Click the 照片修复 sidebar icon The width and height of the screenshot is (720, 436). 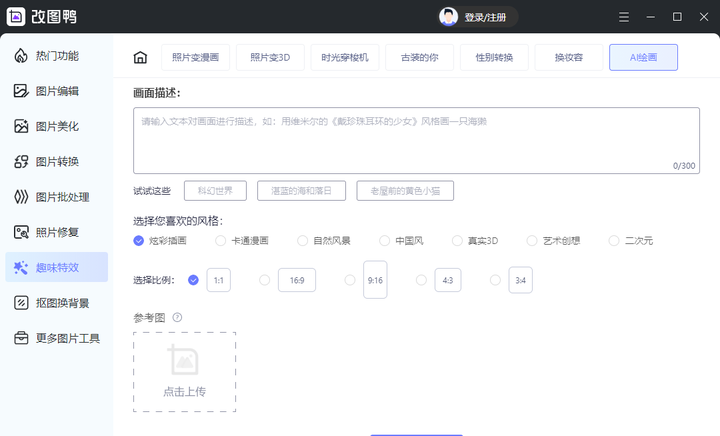pyautogui.click(x=21, y=232)
